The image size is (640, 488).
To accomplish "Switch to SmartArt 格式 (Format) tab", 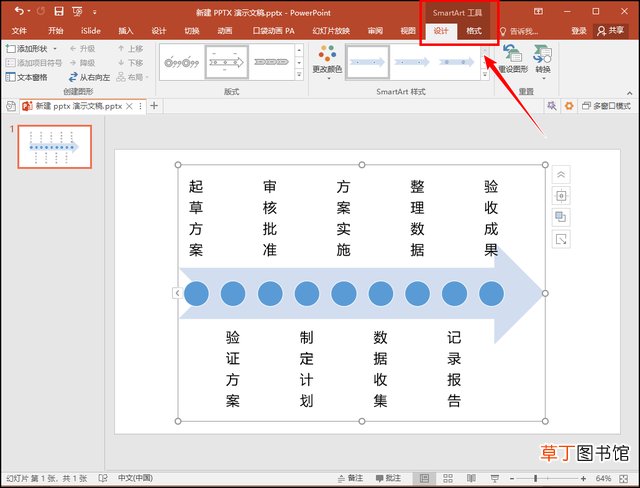I will (474, 31).
